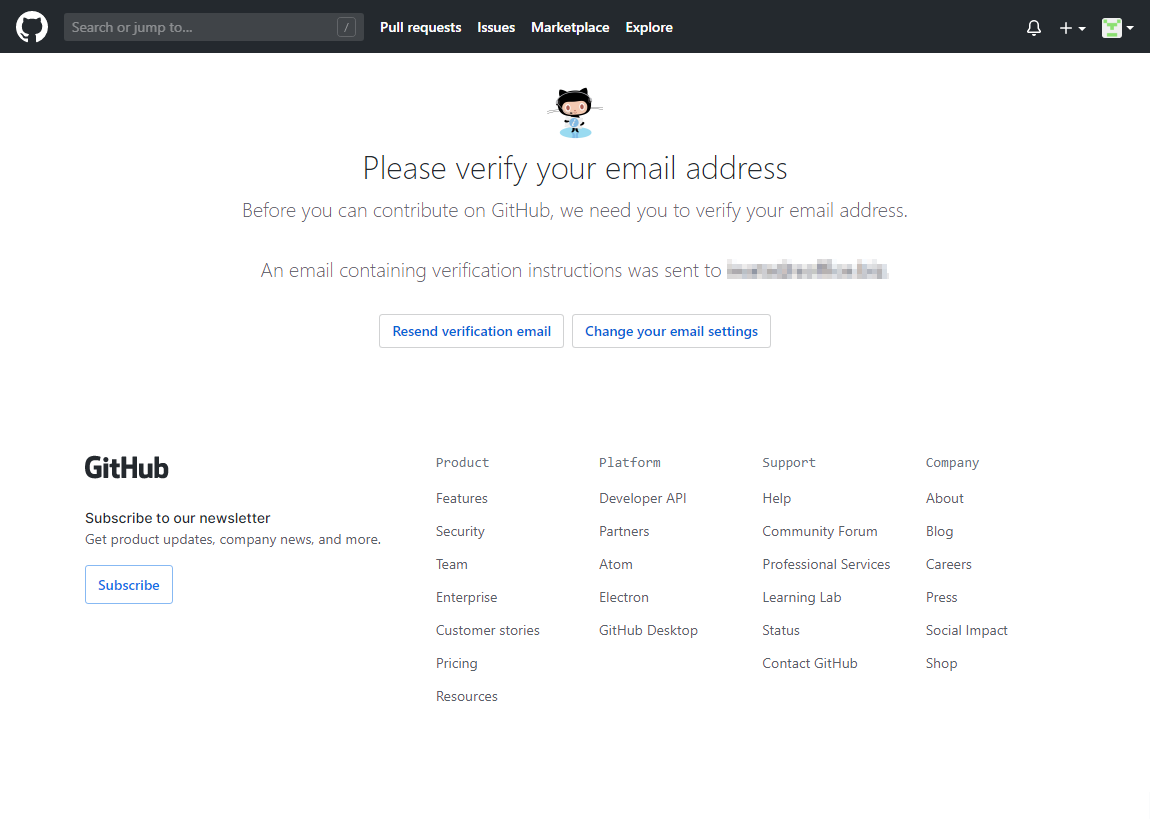Open the user avatar menu
This screenshot has width=1150, height=819.
[1117, 28]
